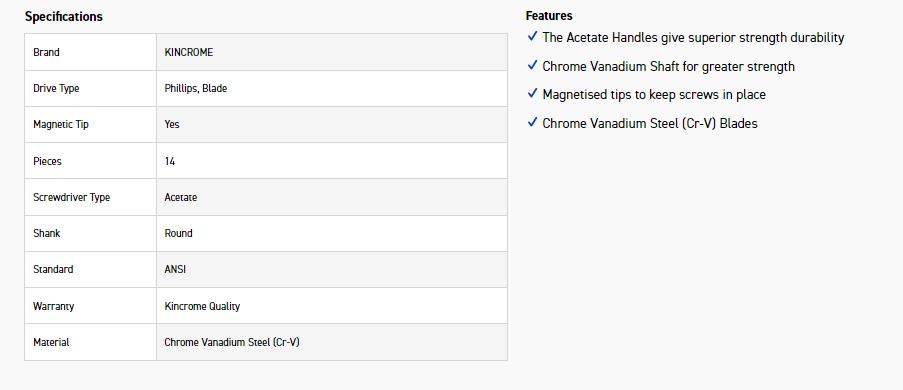Click the checkmark beside Magnetised tips feature
The height and width of the screenshot is (390, 903).
coord(532,94)
